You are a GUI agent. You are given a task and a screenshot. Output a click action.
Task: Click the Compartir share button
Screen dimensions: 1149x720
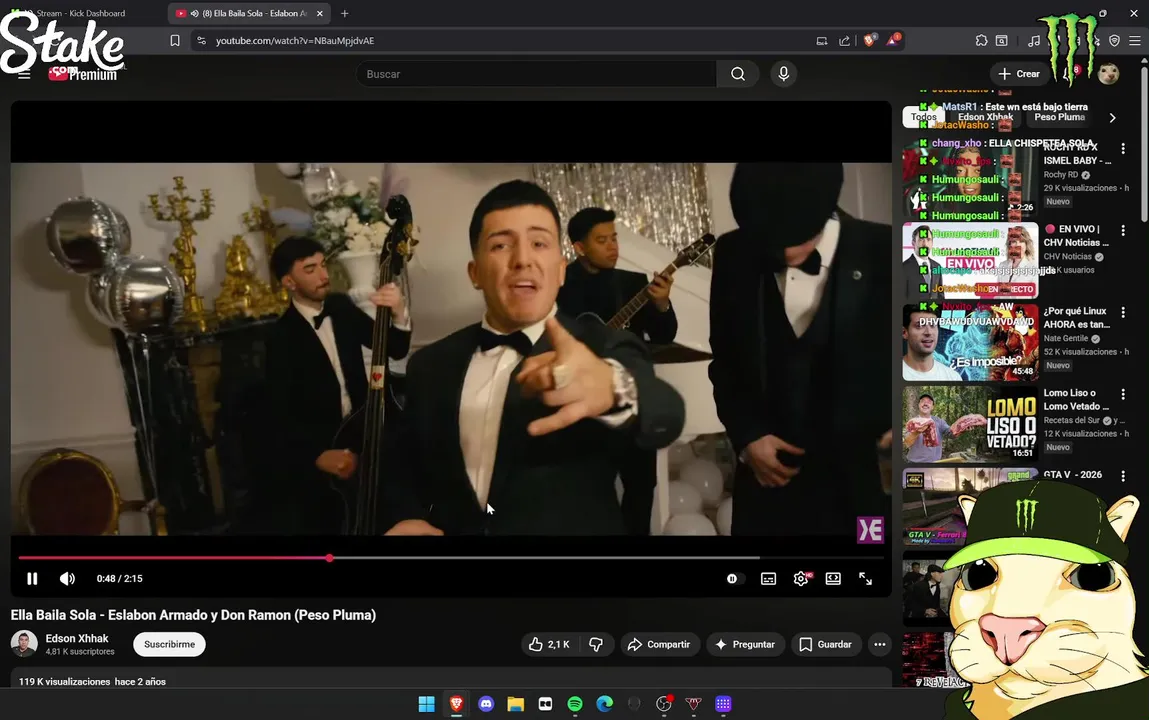660,645
